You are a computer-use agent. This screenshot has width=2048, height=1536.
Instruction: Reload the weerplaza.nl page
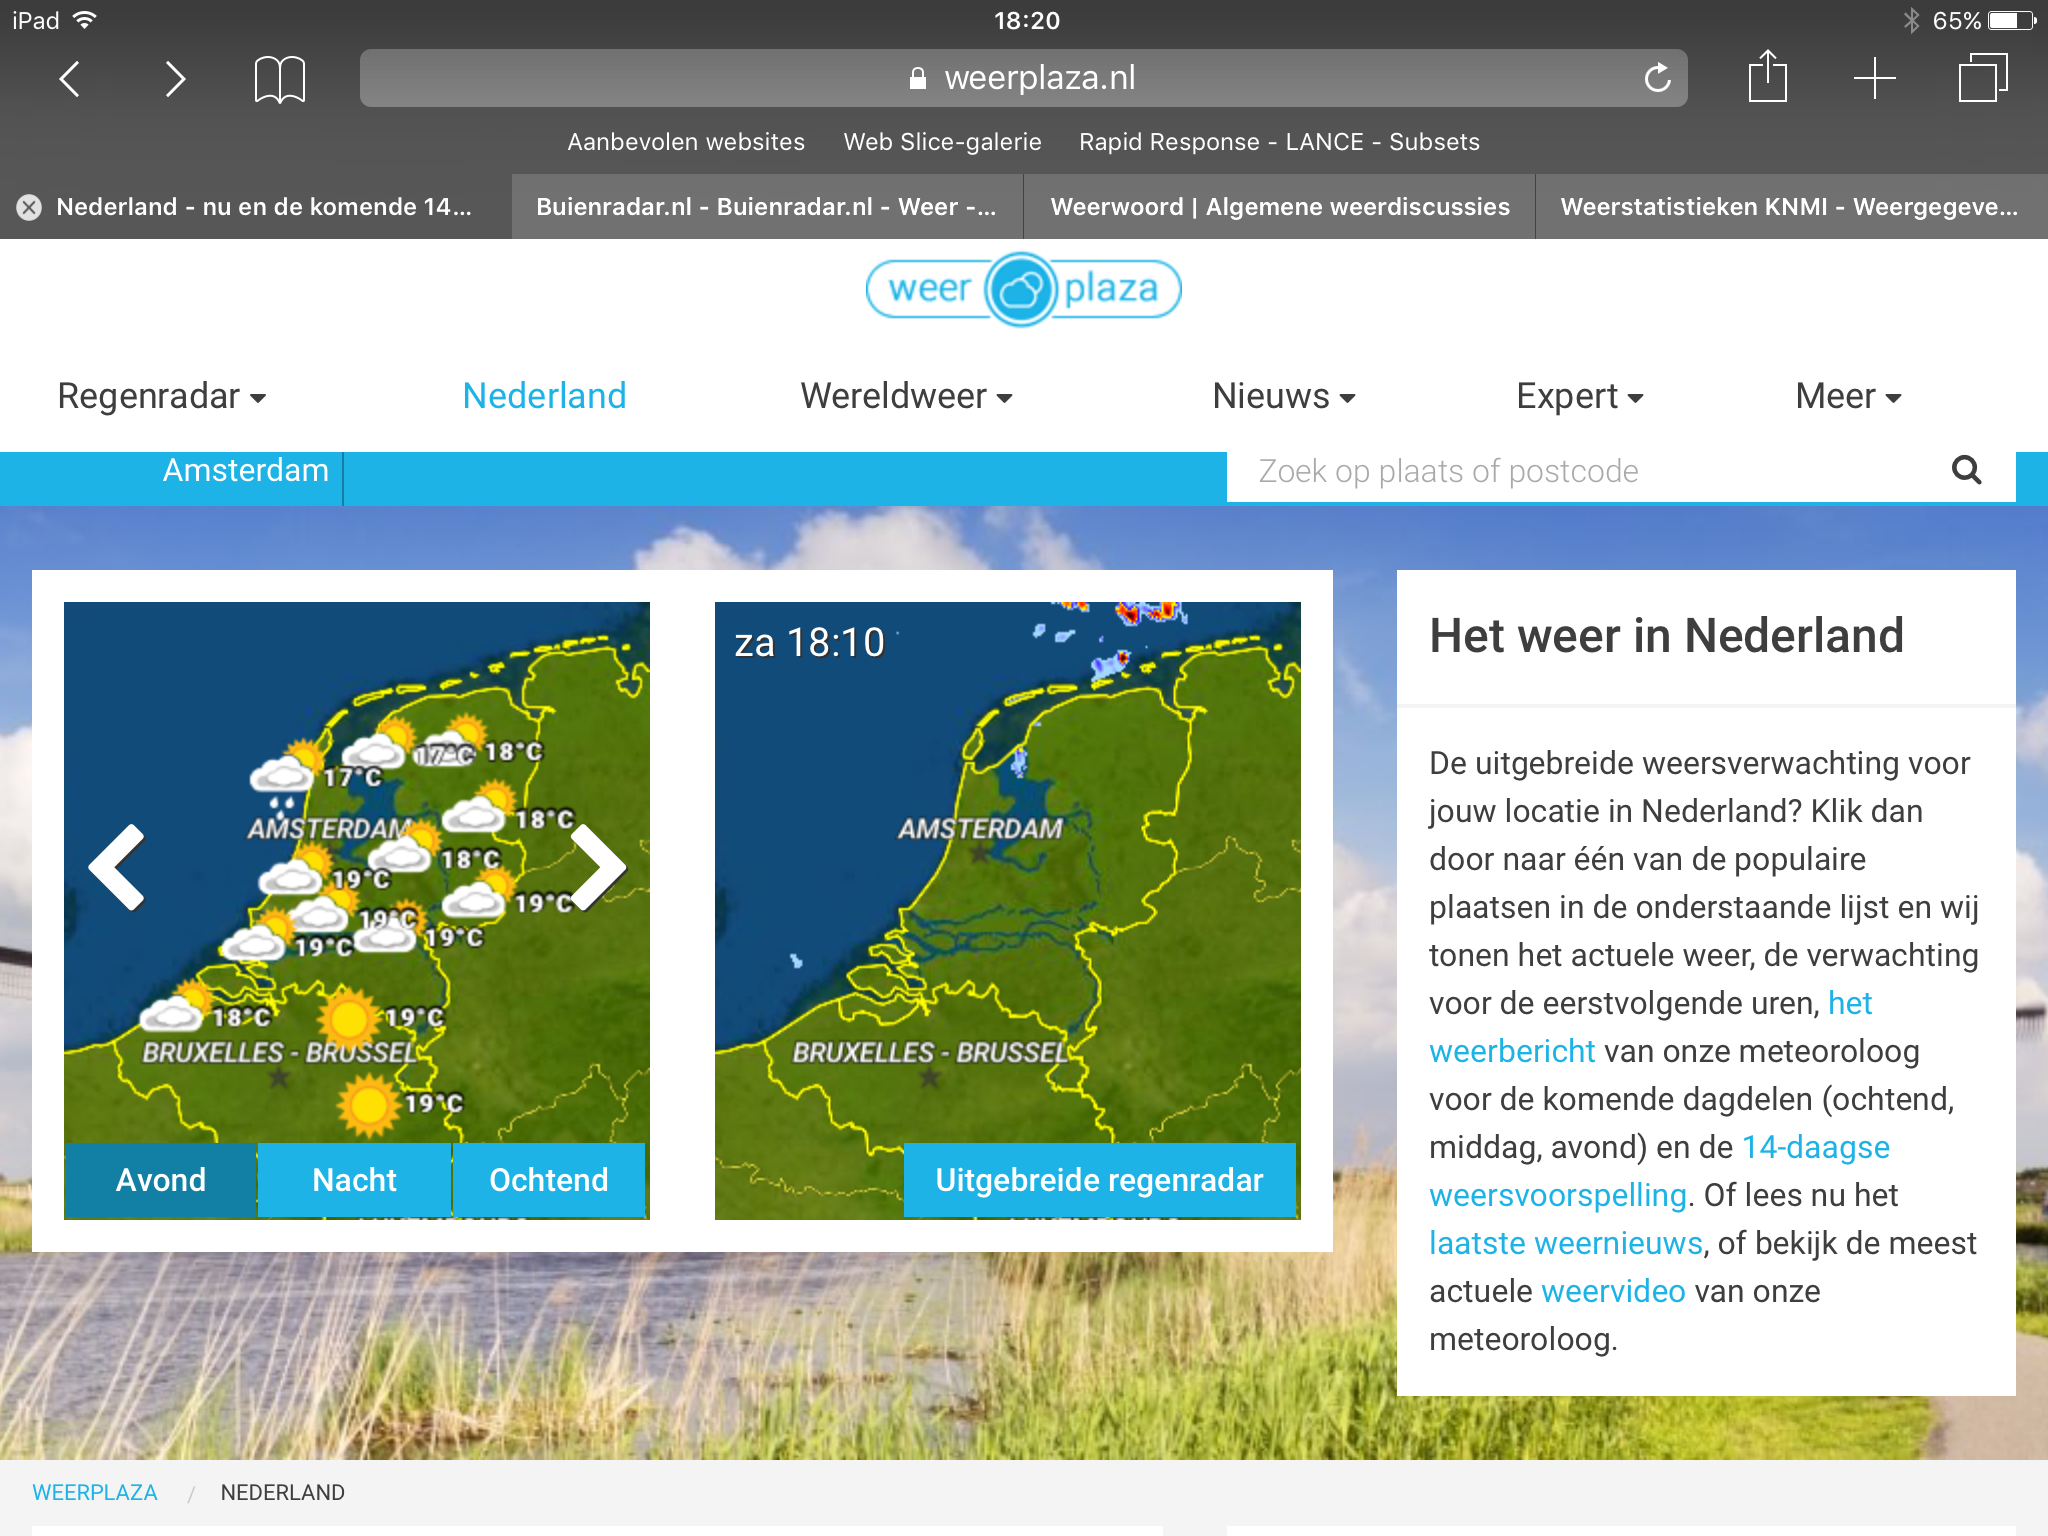[1657, 77]
